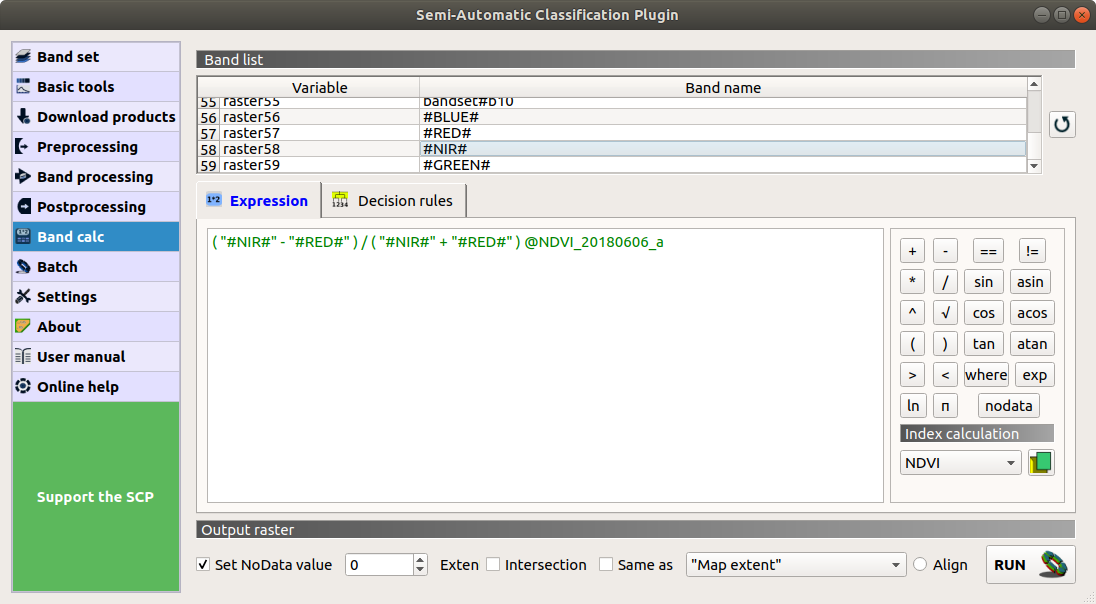This screenshot has height=604, width=1096.
Task: Expand the "Map extent" dropdown
Action: pyautogui.click(x=795, y=565)
